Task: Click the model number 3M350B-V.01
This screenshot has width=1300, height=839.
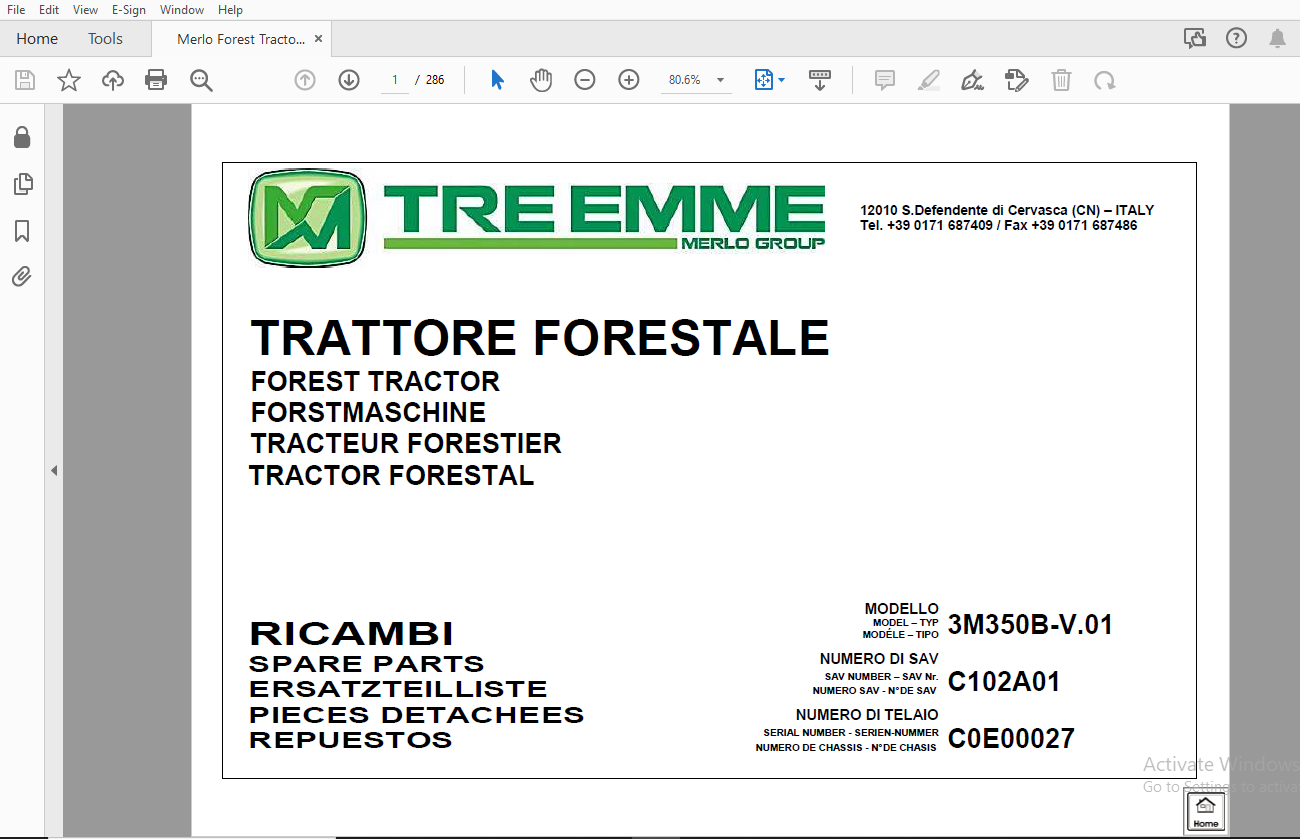Action: (x=1030, y=625)
